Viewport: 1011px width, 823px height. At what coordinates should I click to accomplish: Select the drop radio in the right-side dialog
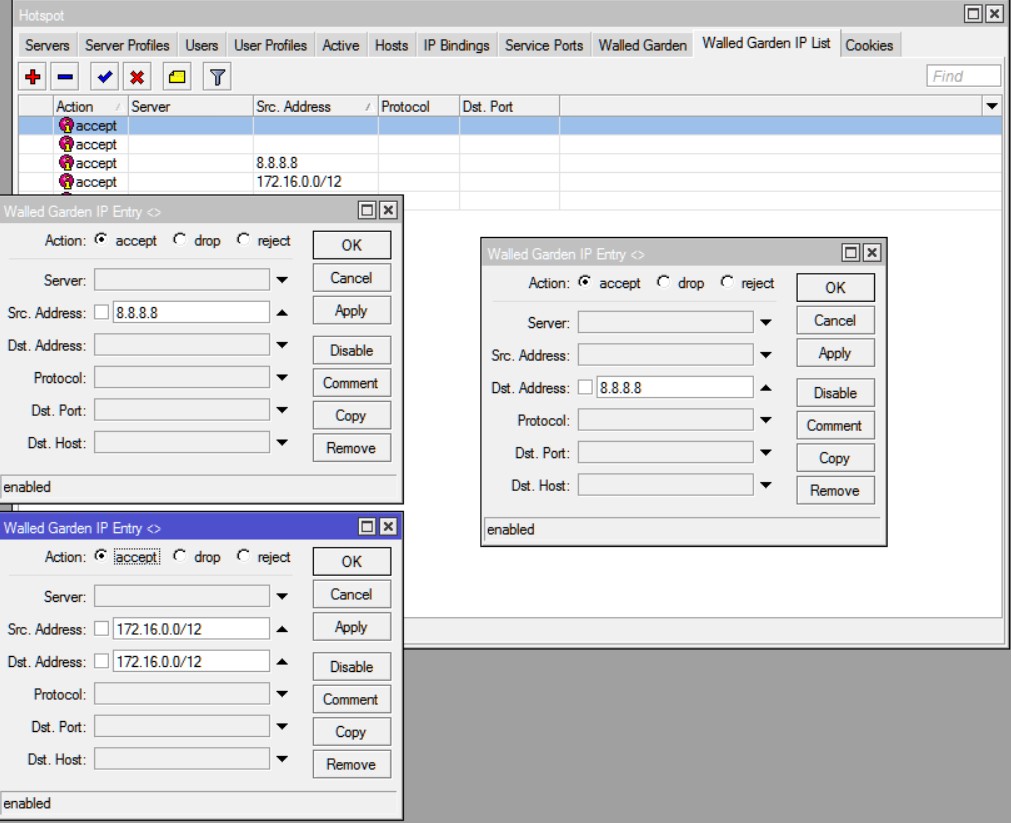coord(663,283)
